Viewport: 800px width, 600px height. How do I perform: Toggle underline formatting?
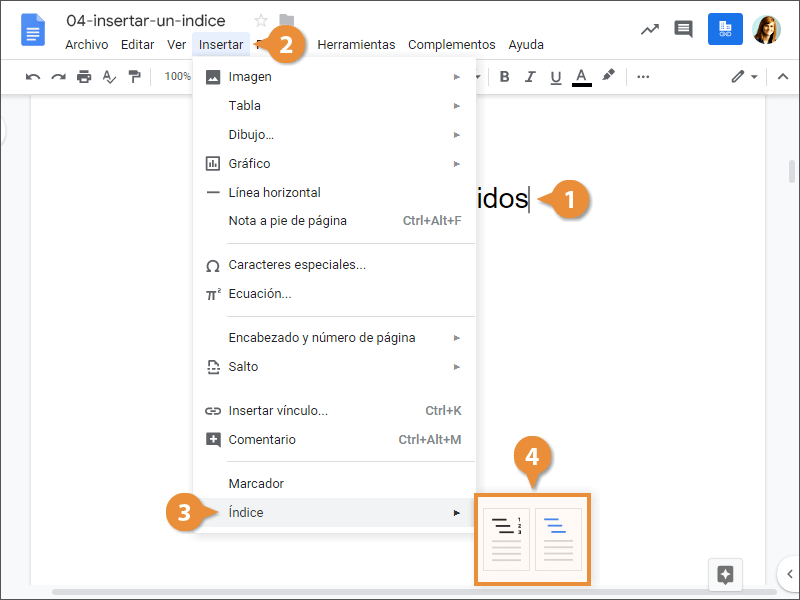pyautogui.click(x=556, y=77)
